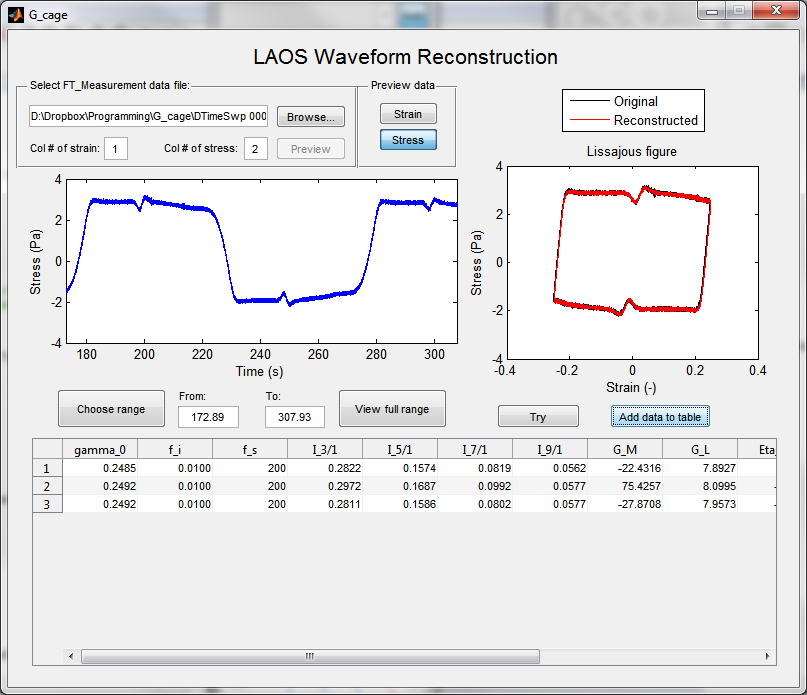Select the Stress preview toggle
This screenshot has width=807, height=695.
[408, 140]
